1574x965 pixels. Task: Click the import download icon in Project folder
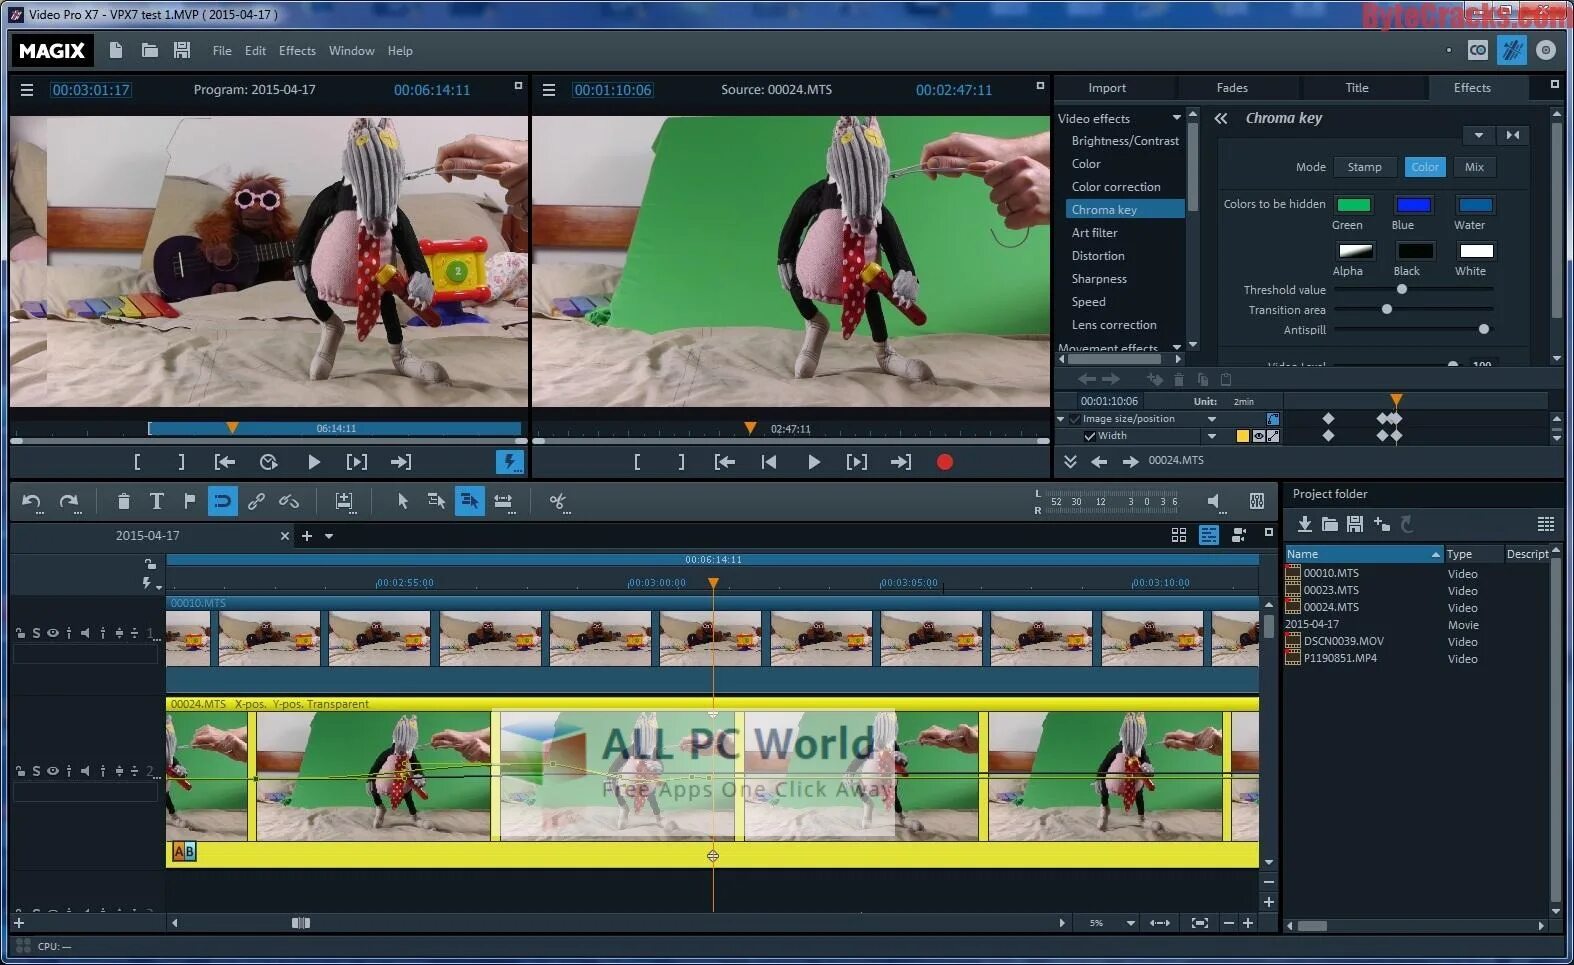coord(1304,524)
